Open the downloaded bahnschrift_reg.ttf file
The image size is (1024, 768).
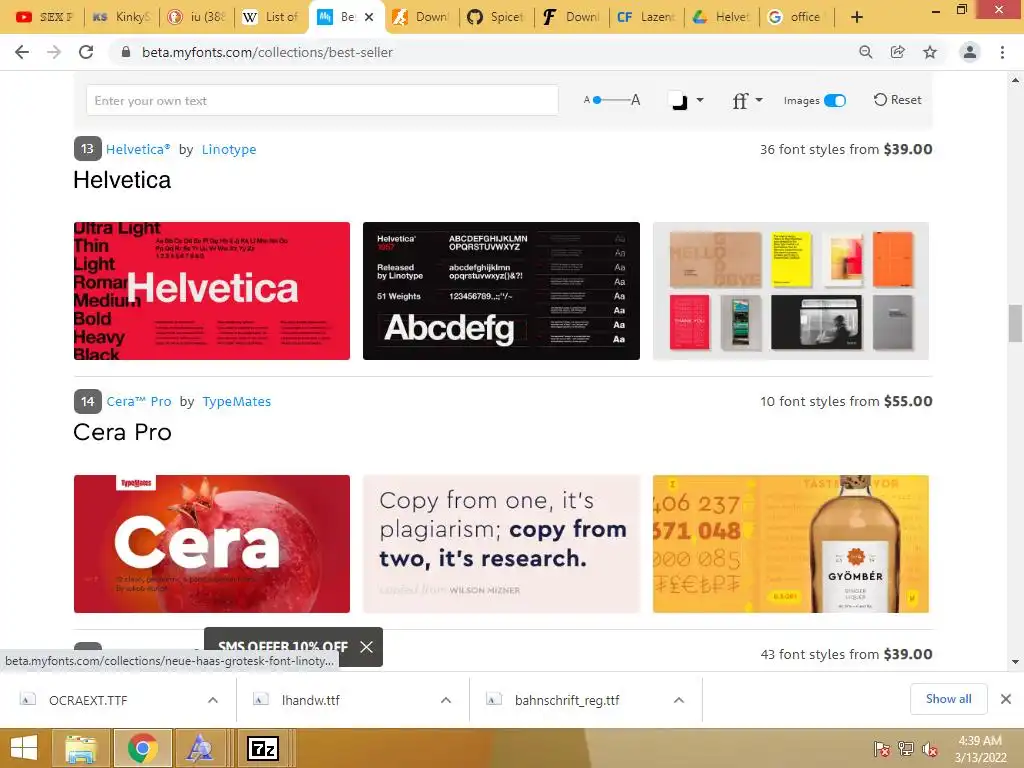[x=568, y=700]
